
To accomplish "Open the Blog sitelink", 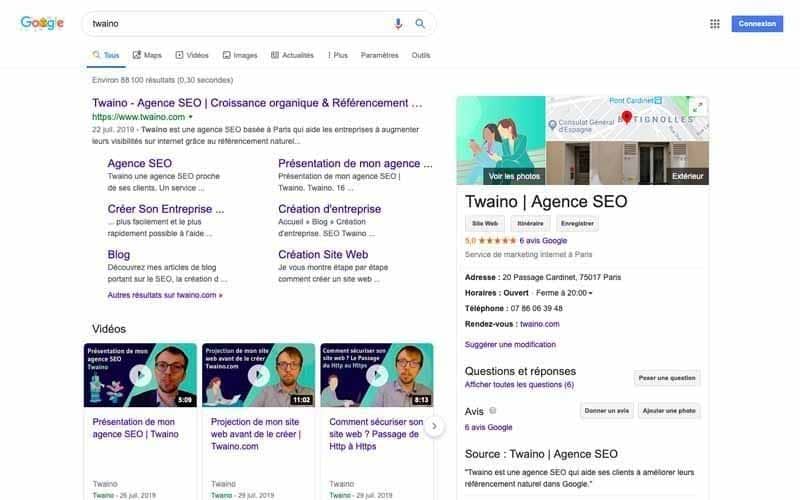I will (119, 254).
